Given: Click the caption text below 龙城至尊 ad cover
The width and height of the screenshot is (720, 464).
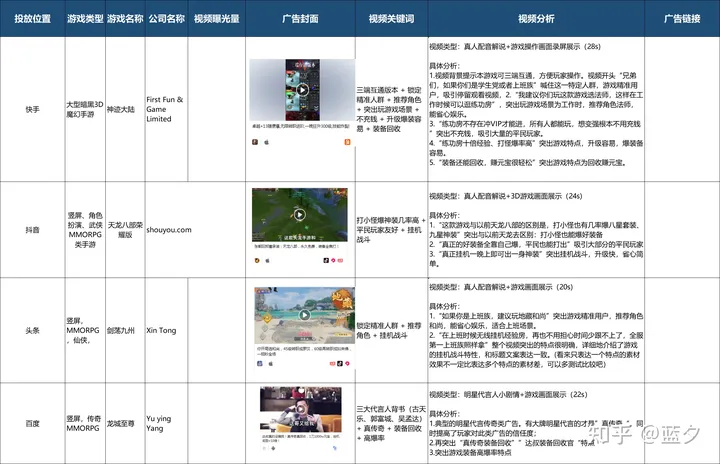Looking at the screenshot, I should [301, 438].
